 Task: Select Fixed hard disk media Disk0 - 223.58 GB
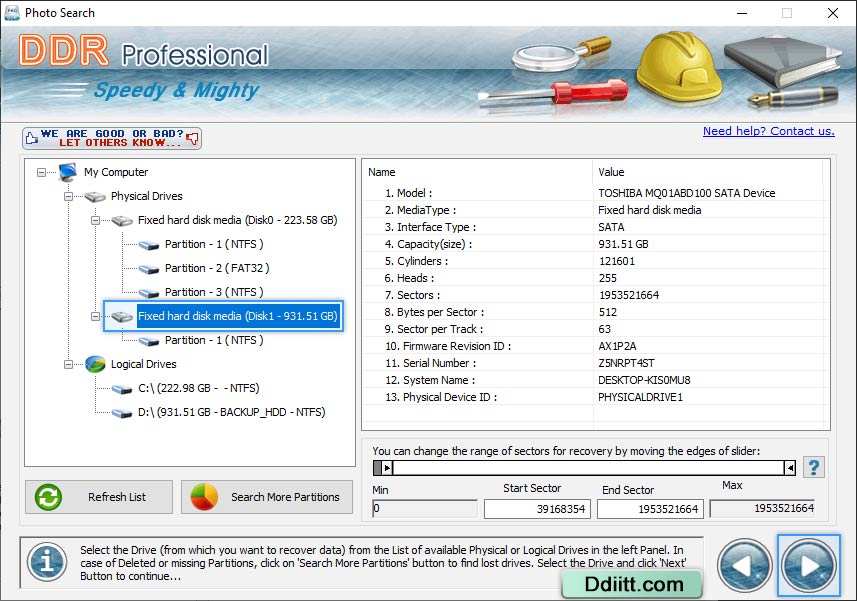point(237,220)
